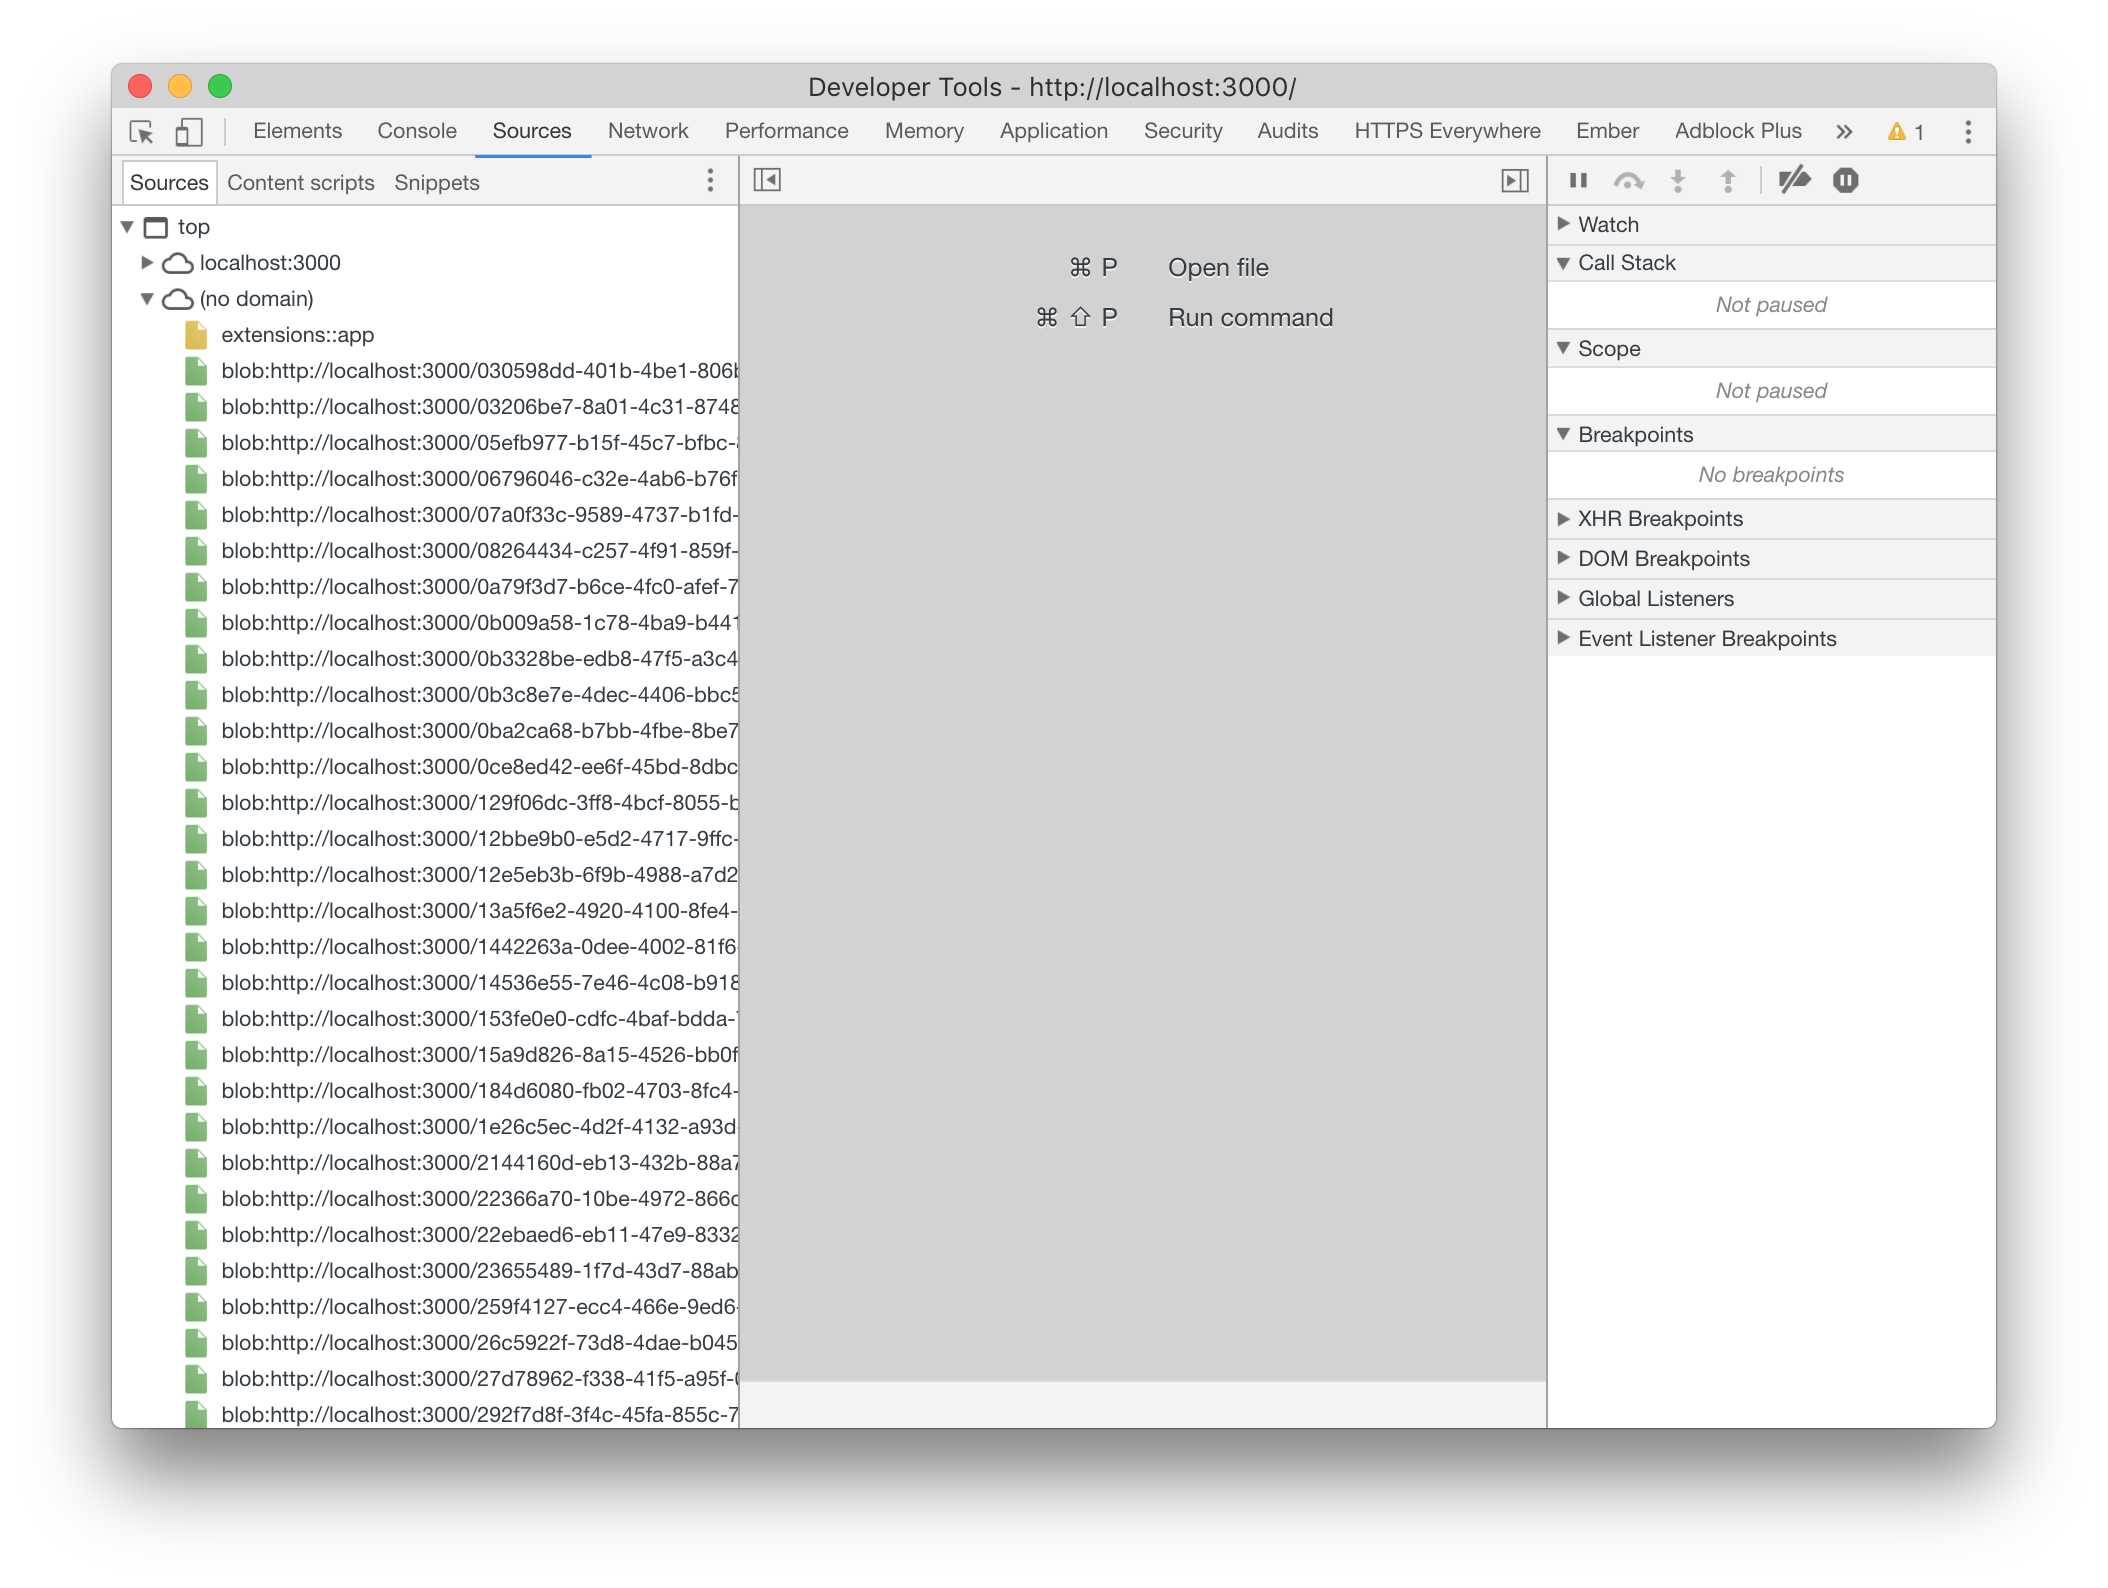
Task: Step over next function call
Action: tap(1628, 180)
